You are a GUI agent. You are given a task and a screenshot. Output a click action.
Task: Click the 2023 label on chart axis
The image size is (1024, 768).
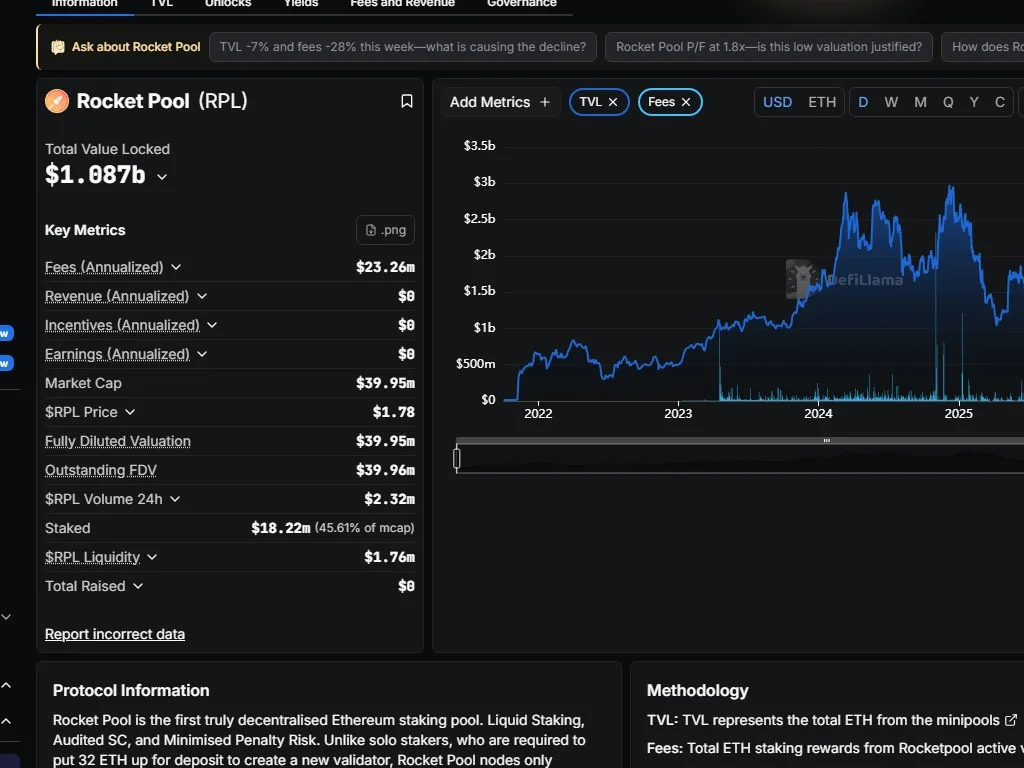(x=678, y=413)
